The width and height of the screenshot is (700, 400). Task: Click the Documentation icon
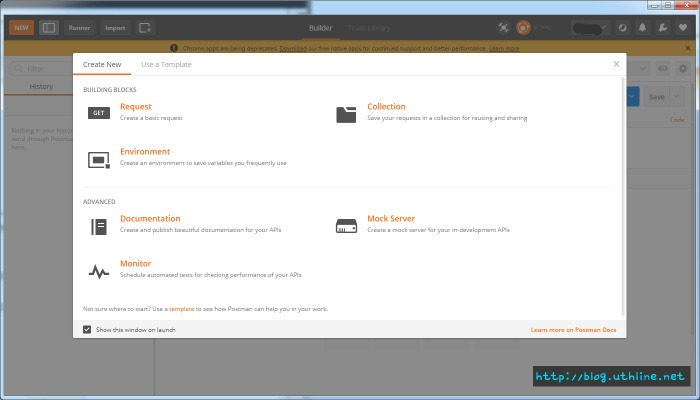[99, 227]
